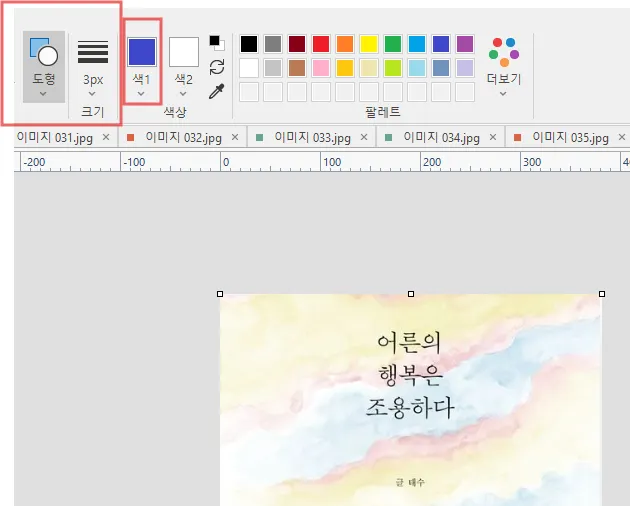Choose the light gray palette swatch
This screenshot has width=630, height=506.
point(273,68)
